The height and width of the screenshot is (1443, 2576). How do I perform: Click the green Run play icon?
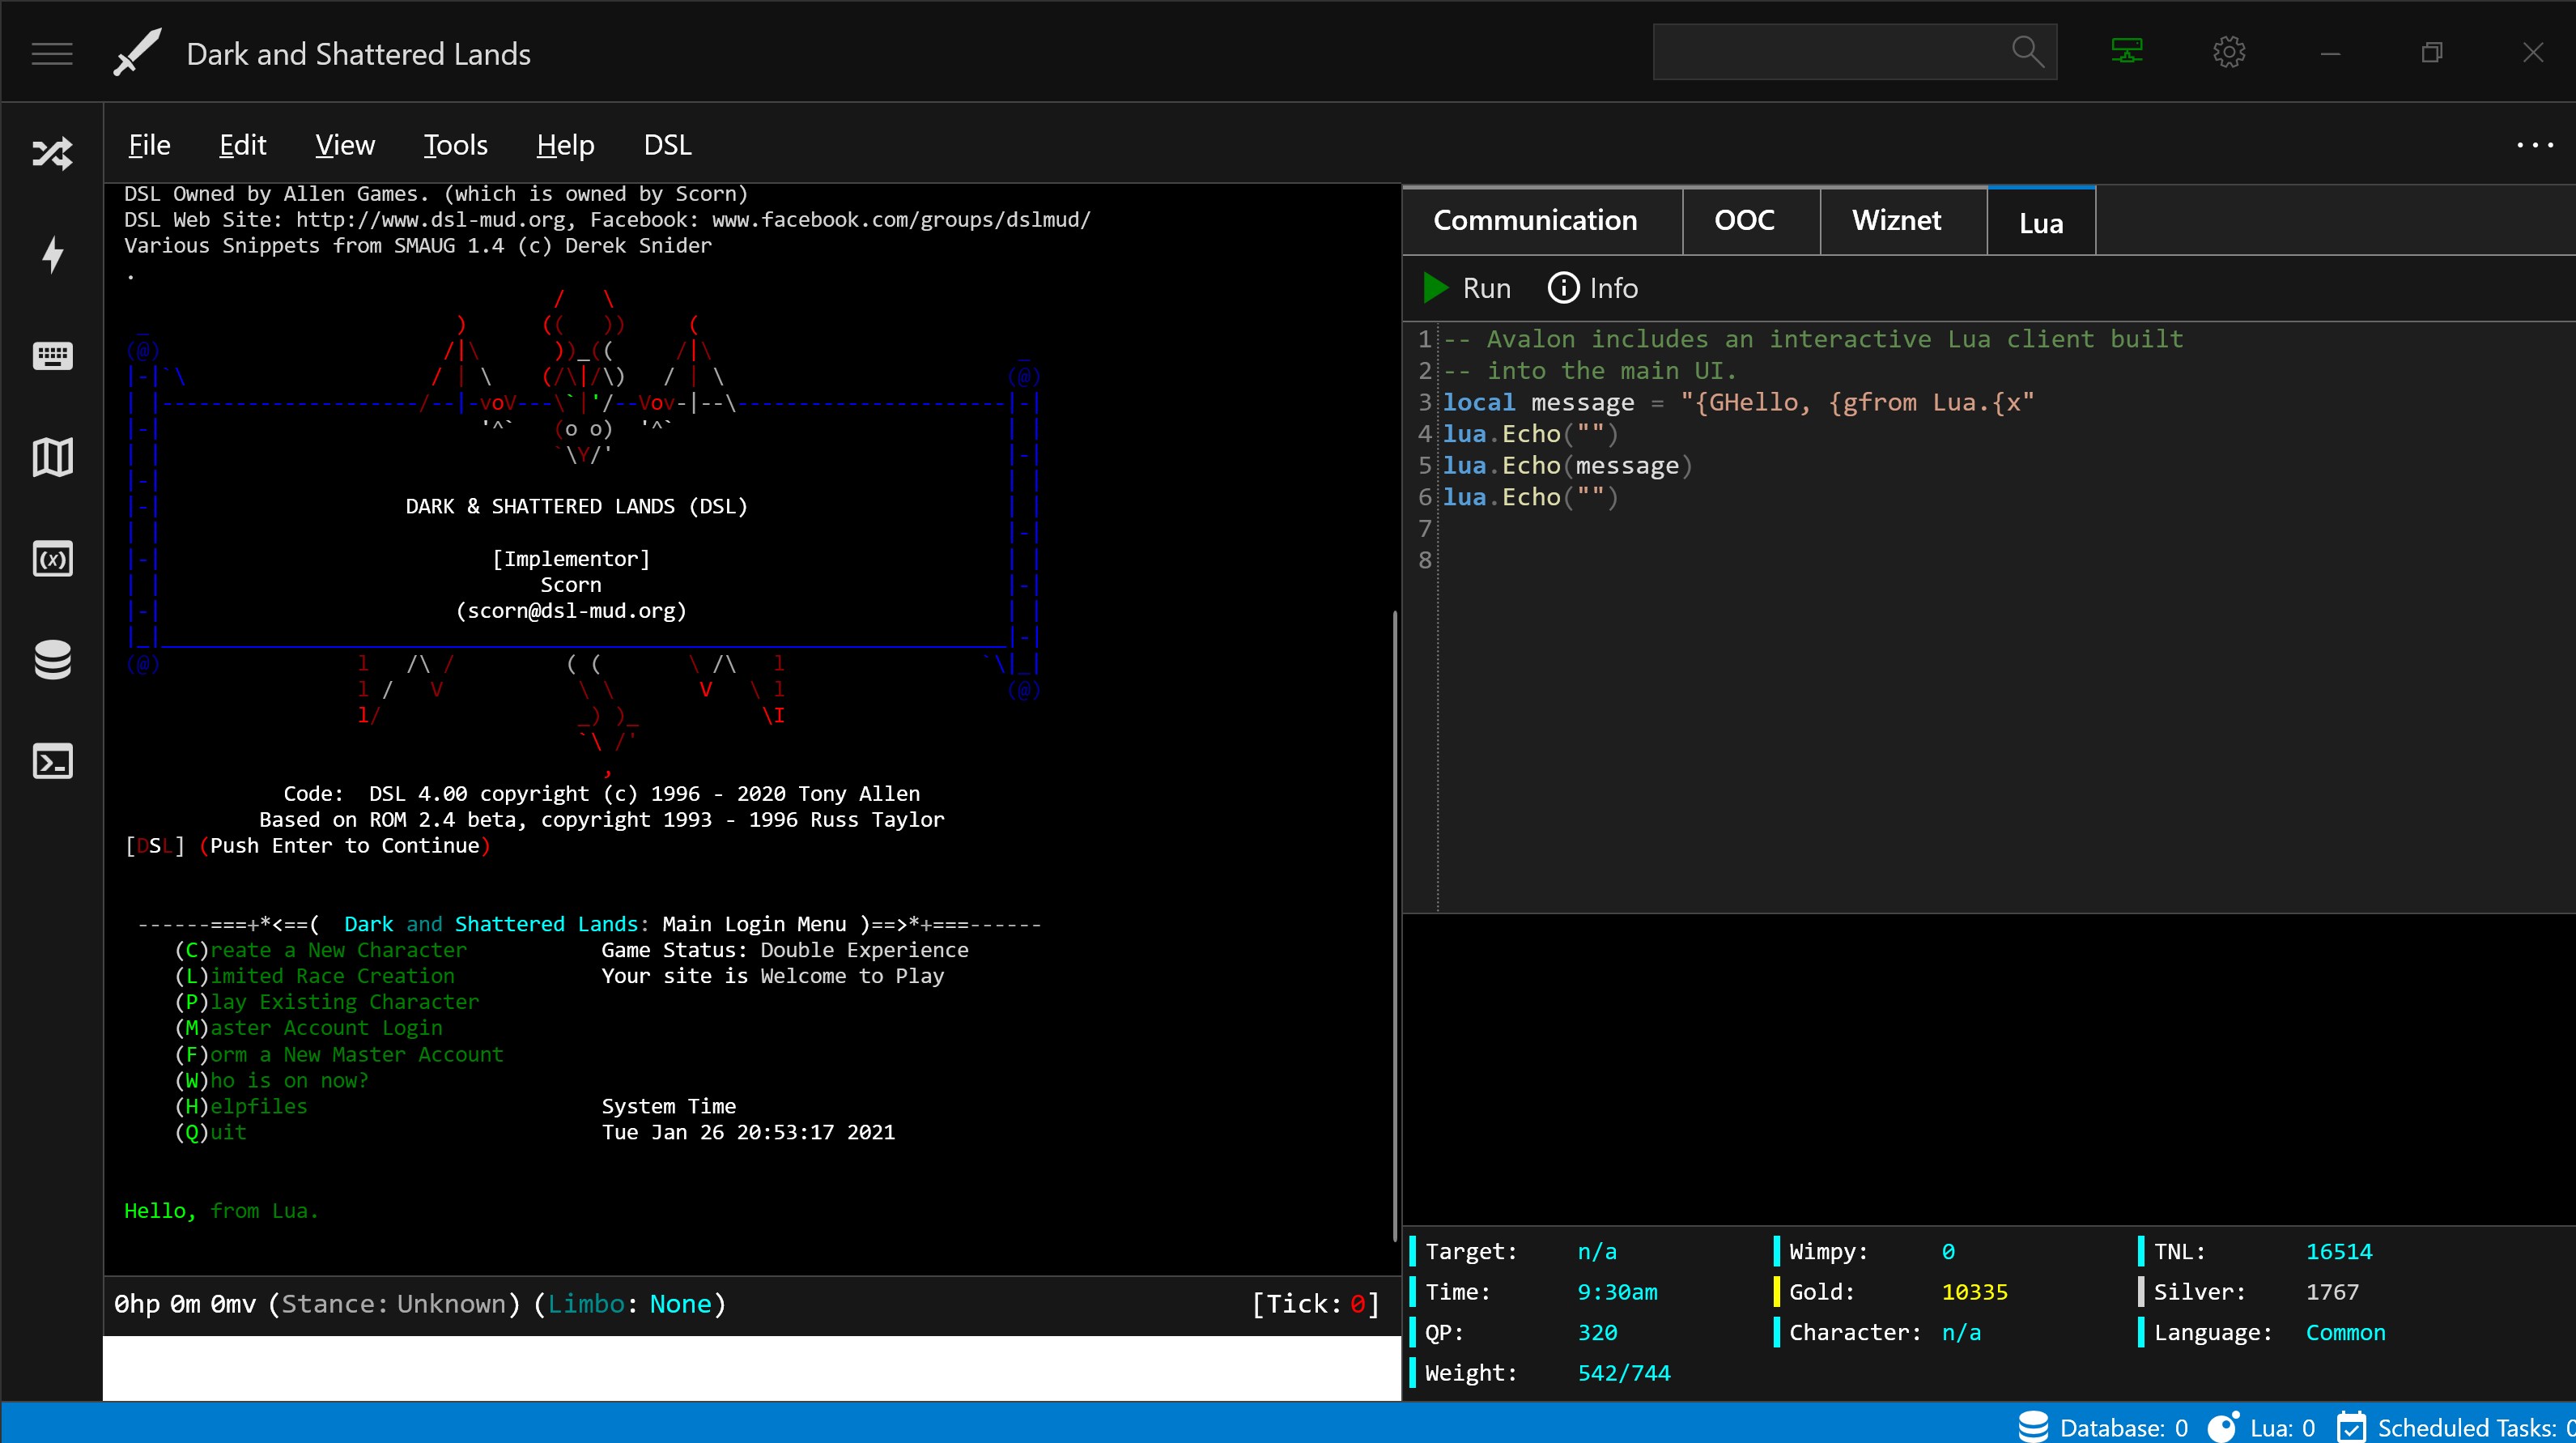[1435, 288]
